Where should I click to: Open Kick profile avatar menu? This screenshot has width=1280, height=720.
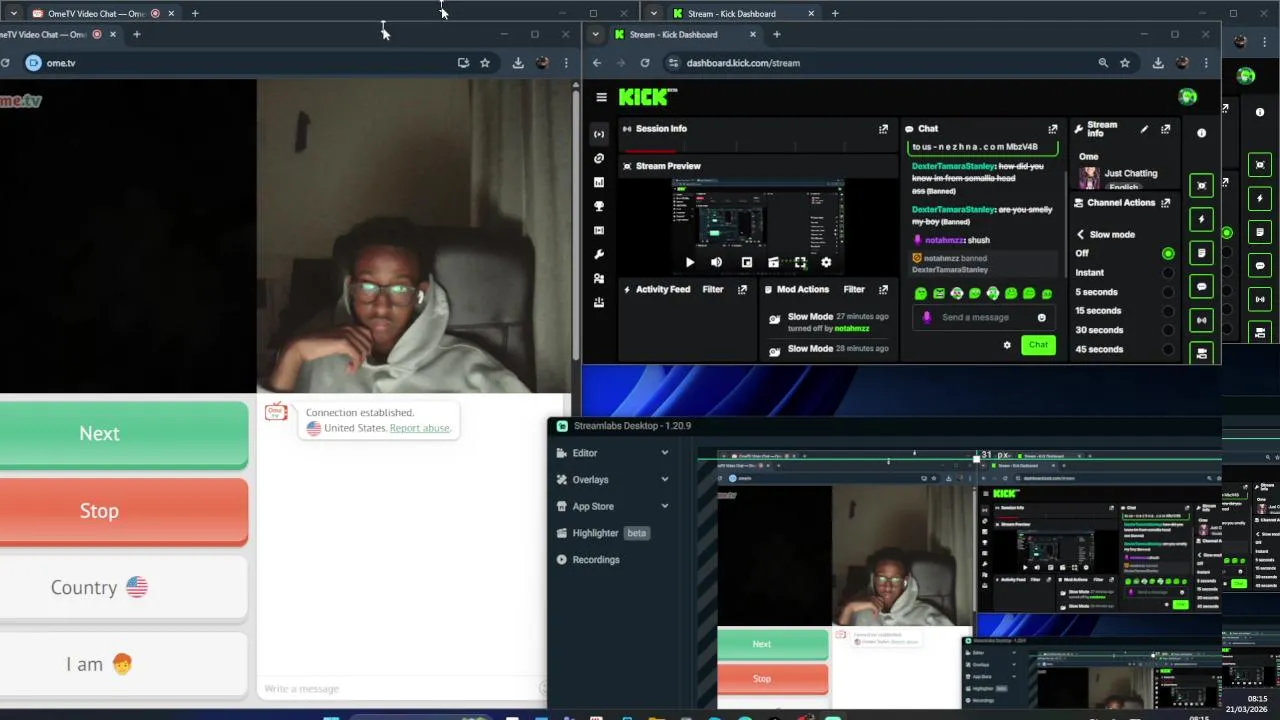1187,97
